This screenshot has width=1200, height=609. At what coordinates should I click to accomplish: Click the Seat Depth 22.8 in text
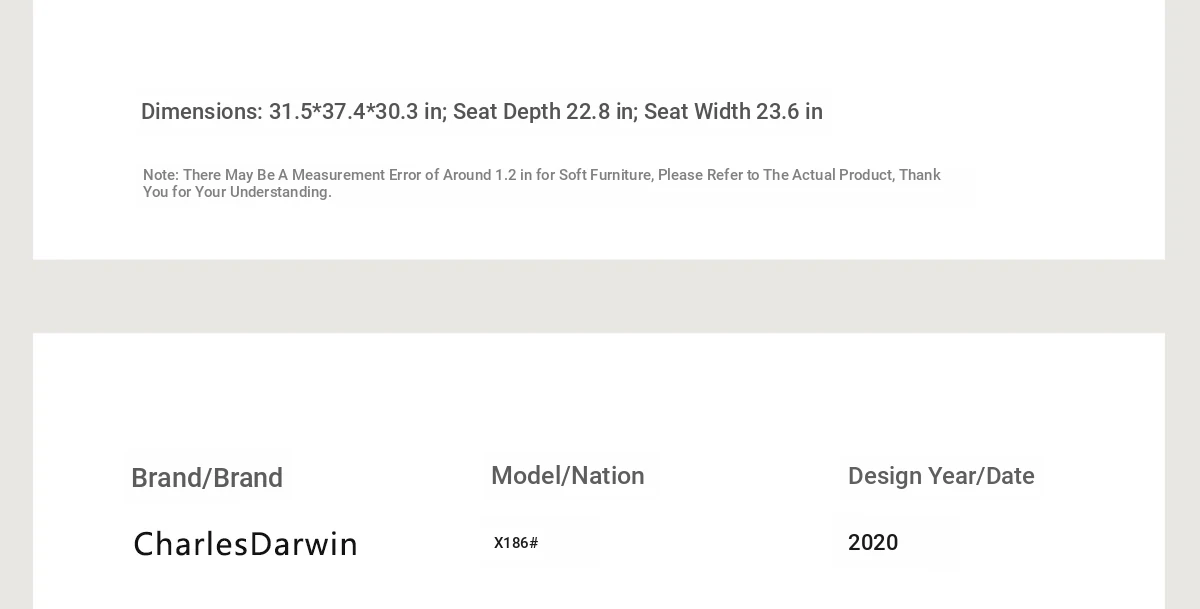pos(543,112)
